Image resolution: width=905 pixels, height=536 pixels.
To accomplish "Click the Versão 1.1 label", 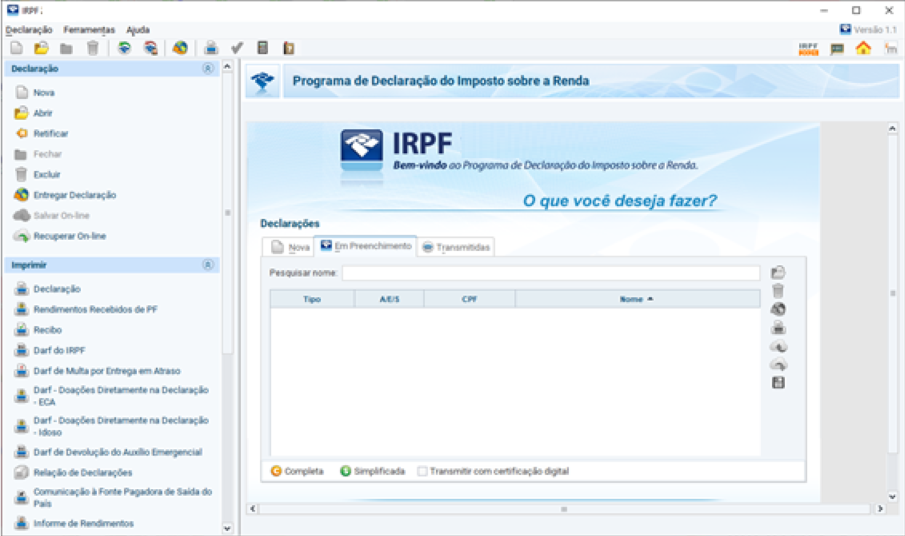I will tap(875, 29).
